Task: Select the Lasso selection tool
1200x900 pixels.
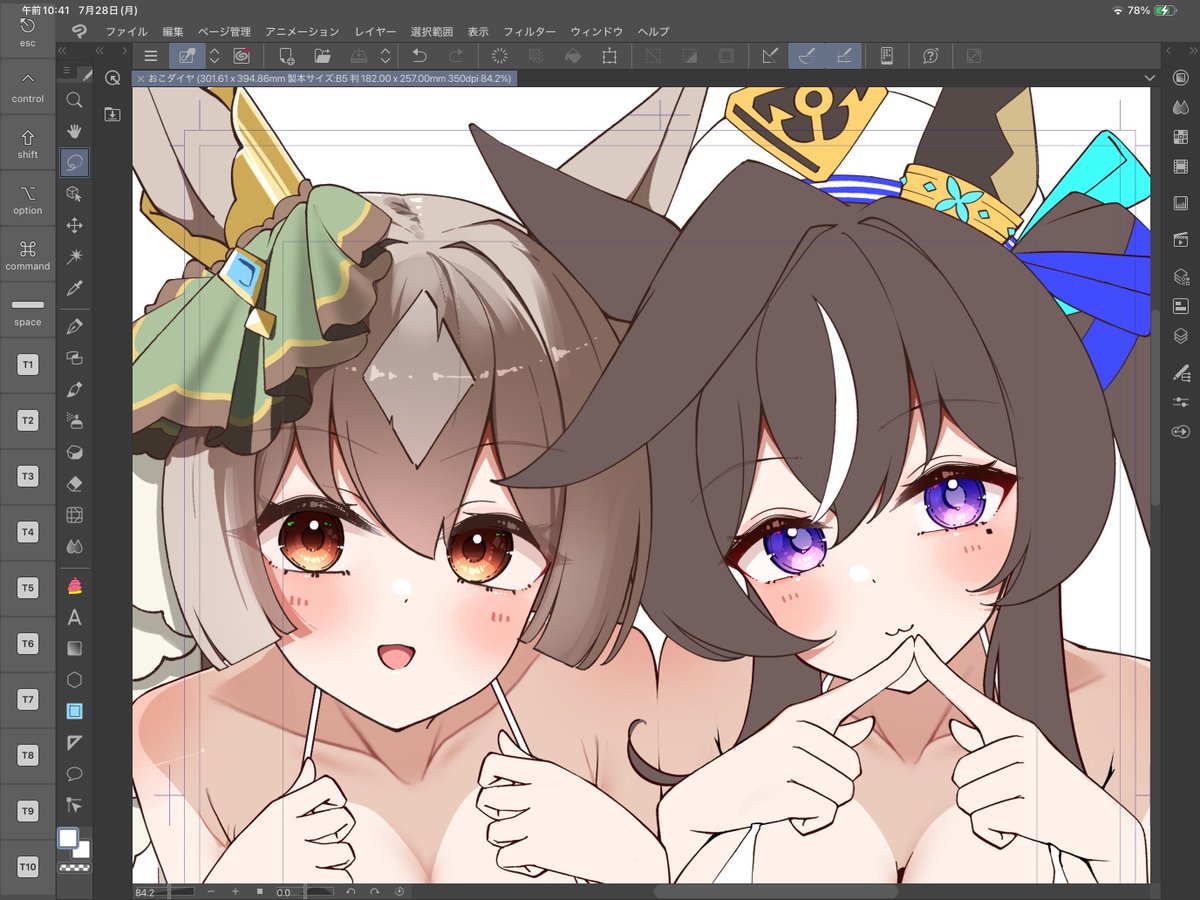Action: click(74, 161)
